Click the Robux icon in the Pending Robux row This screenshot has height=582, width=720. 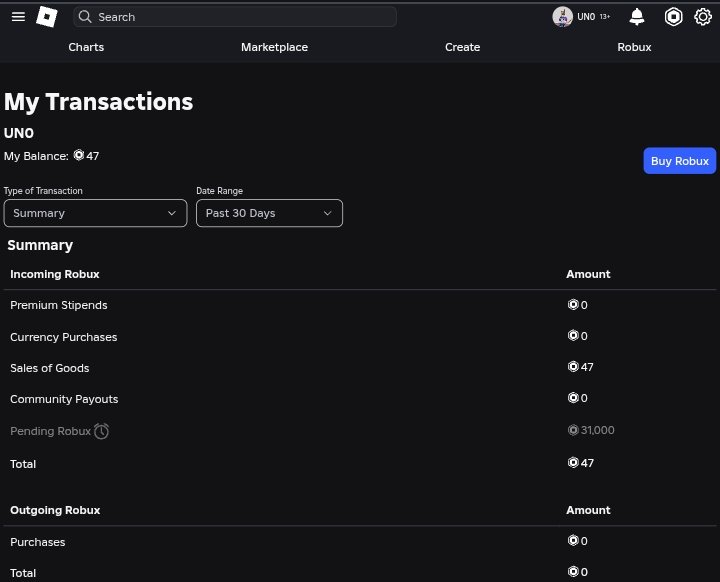click(x=573, y=430)
